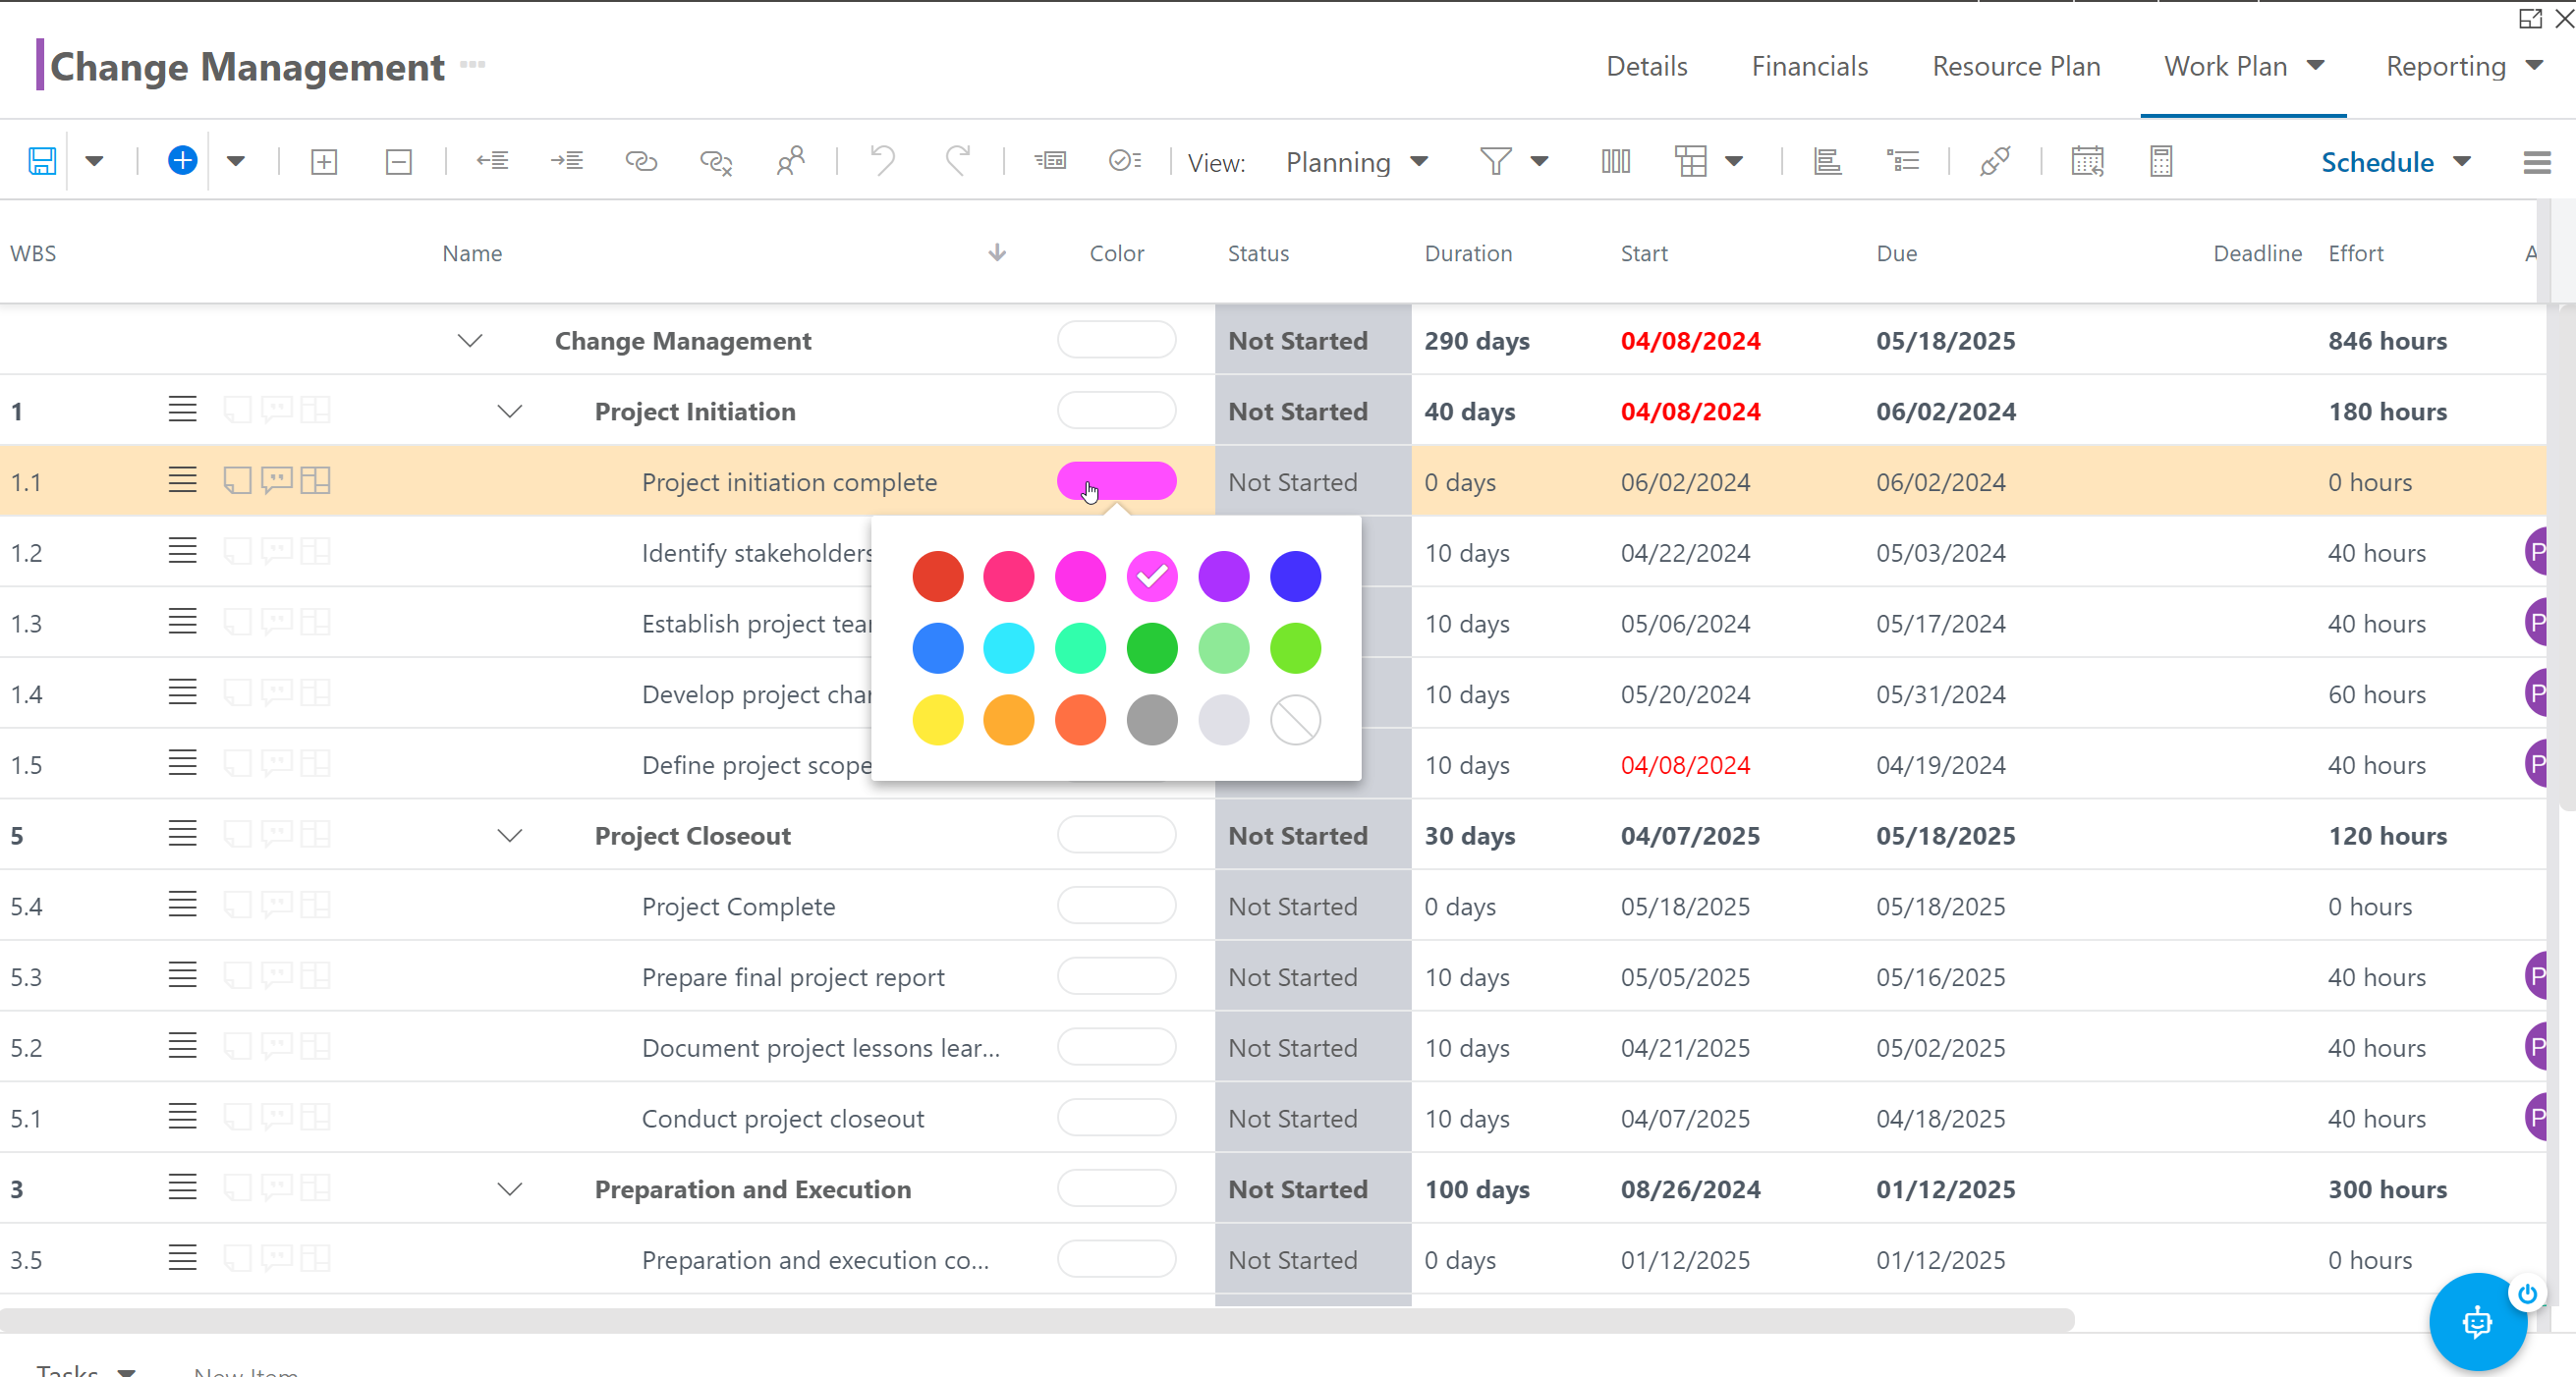Viewport: 2576px width, 1377px height.
Task: Click the chatbot assistant icon
Action: click(2477, 1322)
